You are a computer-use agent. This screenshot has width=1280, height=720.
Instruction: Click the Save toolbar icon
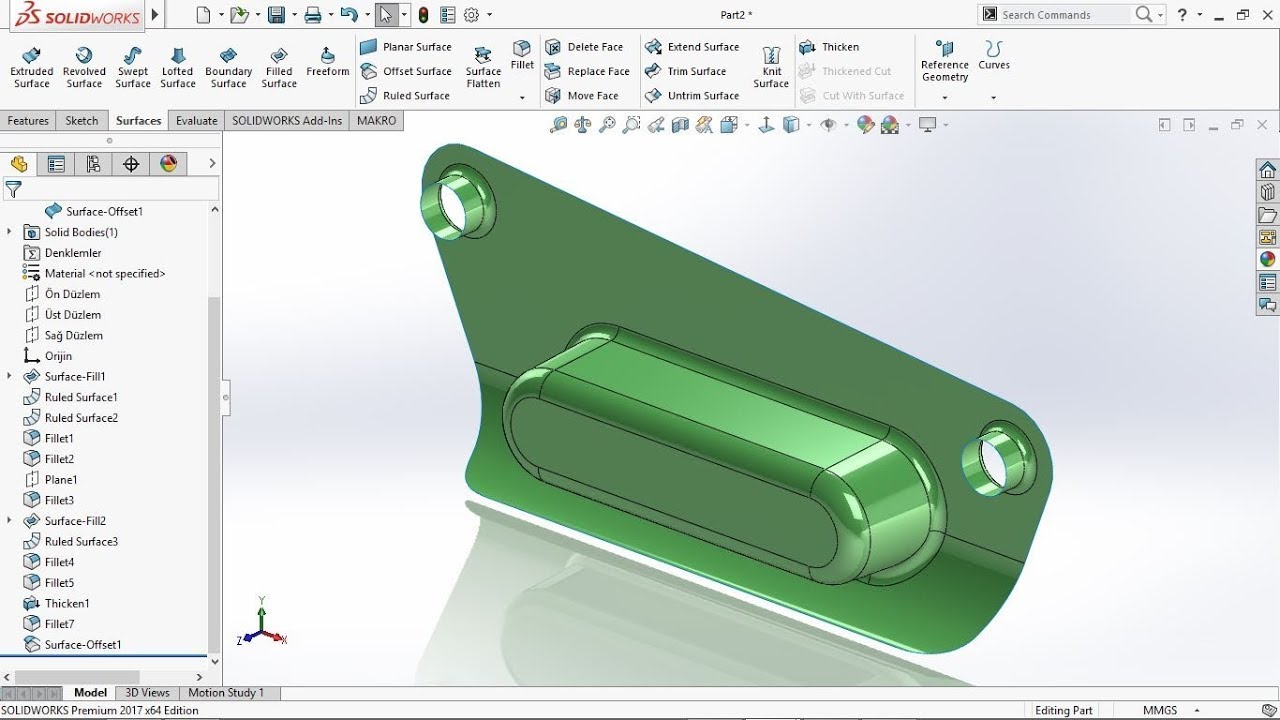(x=276, y=15)
